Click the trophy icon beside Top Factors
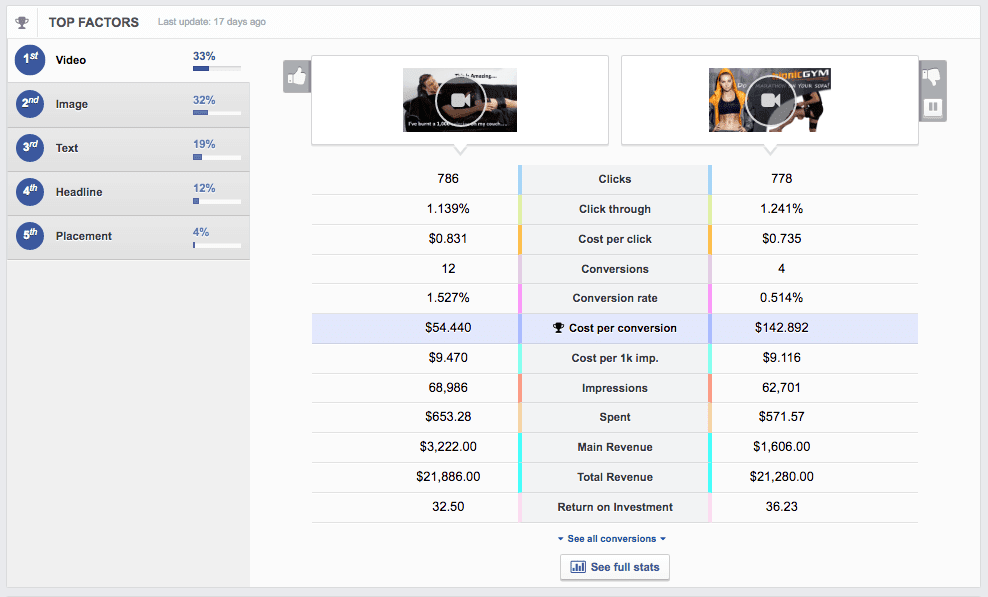The height and width of the screenshot is (597, 988). coord(22,22)
